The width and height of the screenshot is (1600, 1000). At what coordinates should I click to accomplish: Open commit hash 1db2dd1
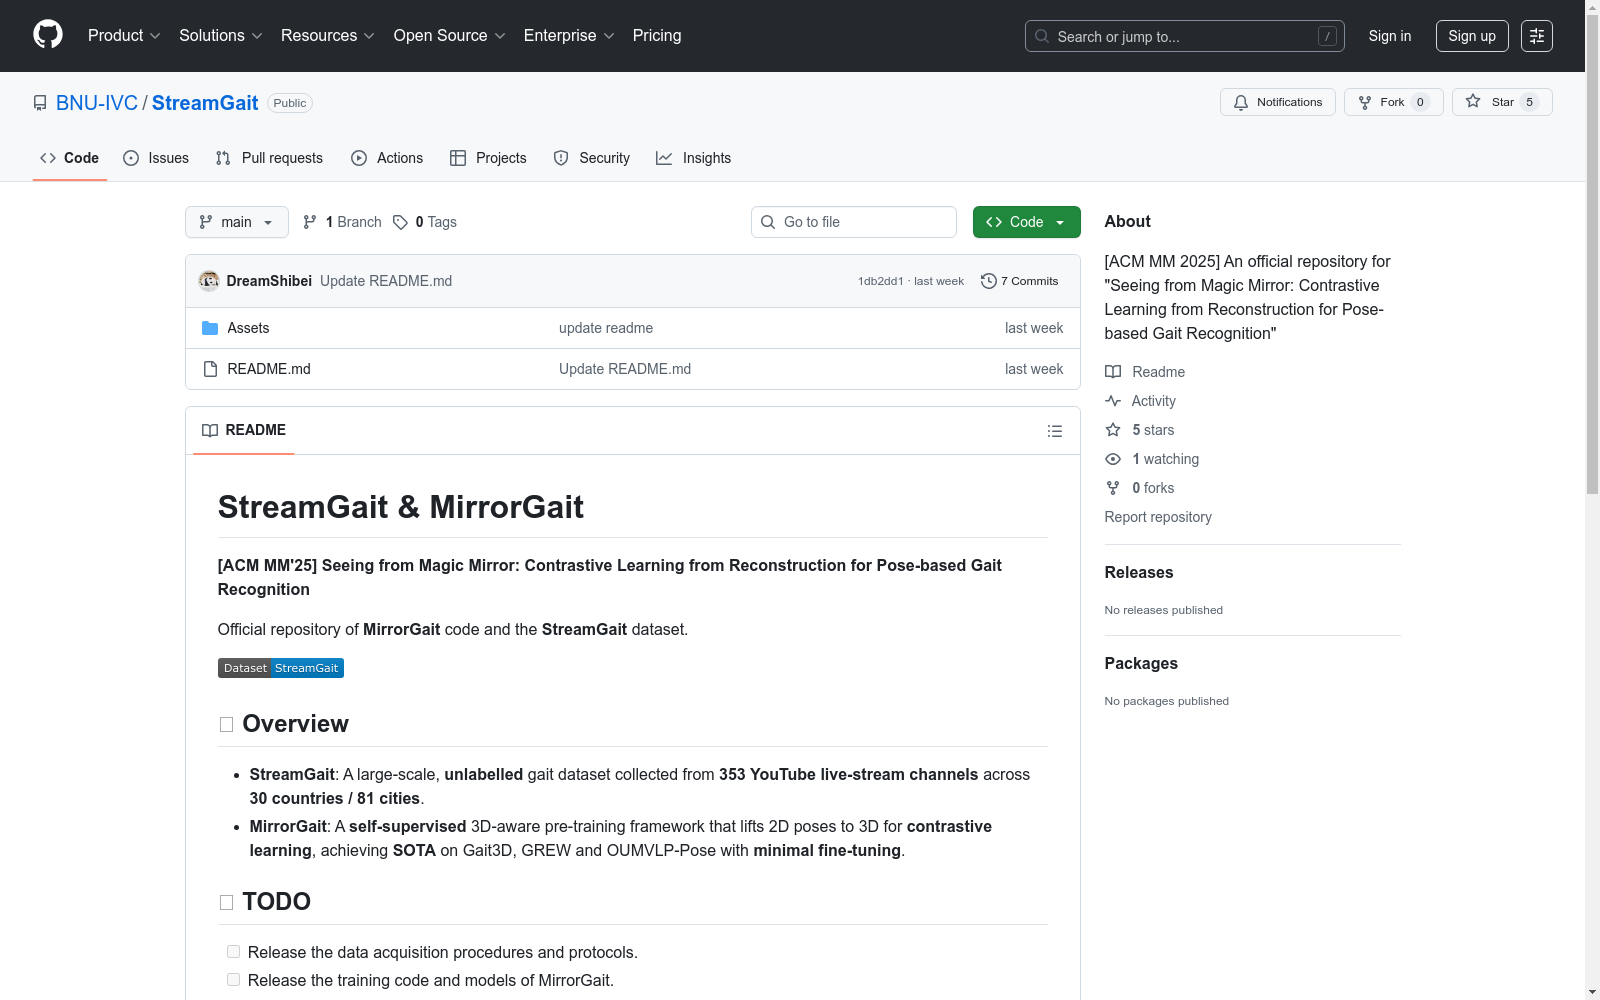(x=880, y=281)
